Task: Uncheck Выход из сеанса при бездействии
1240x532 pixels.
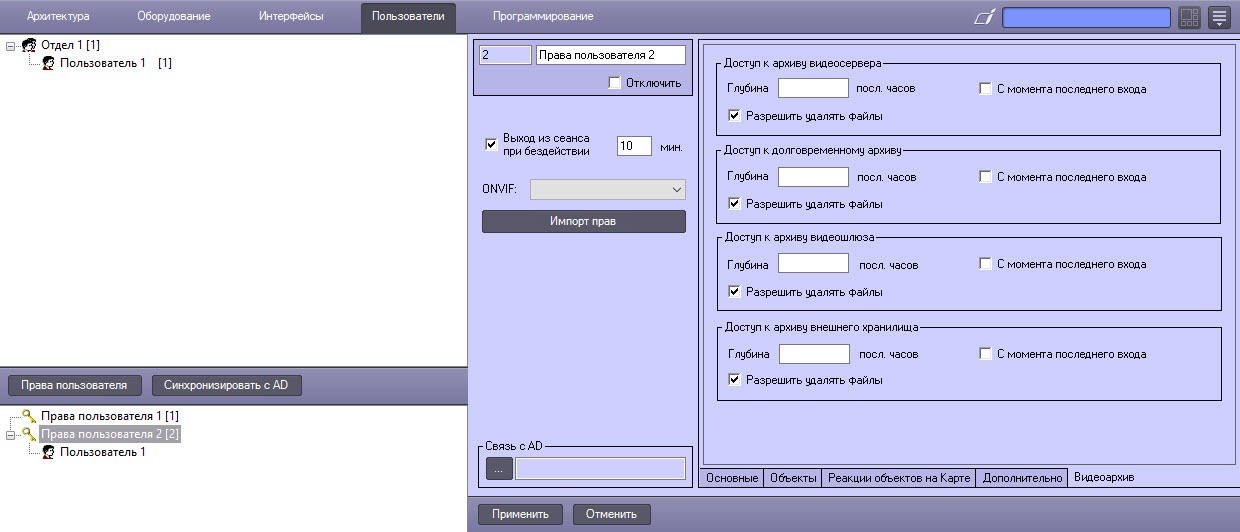Action: [491, 144]
